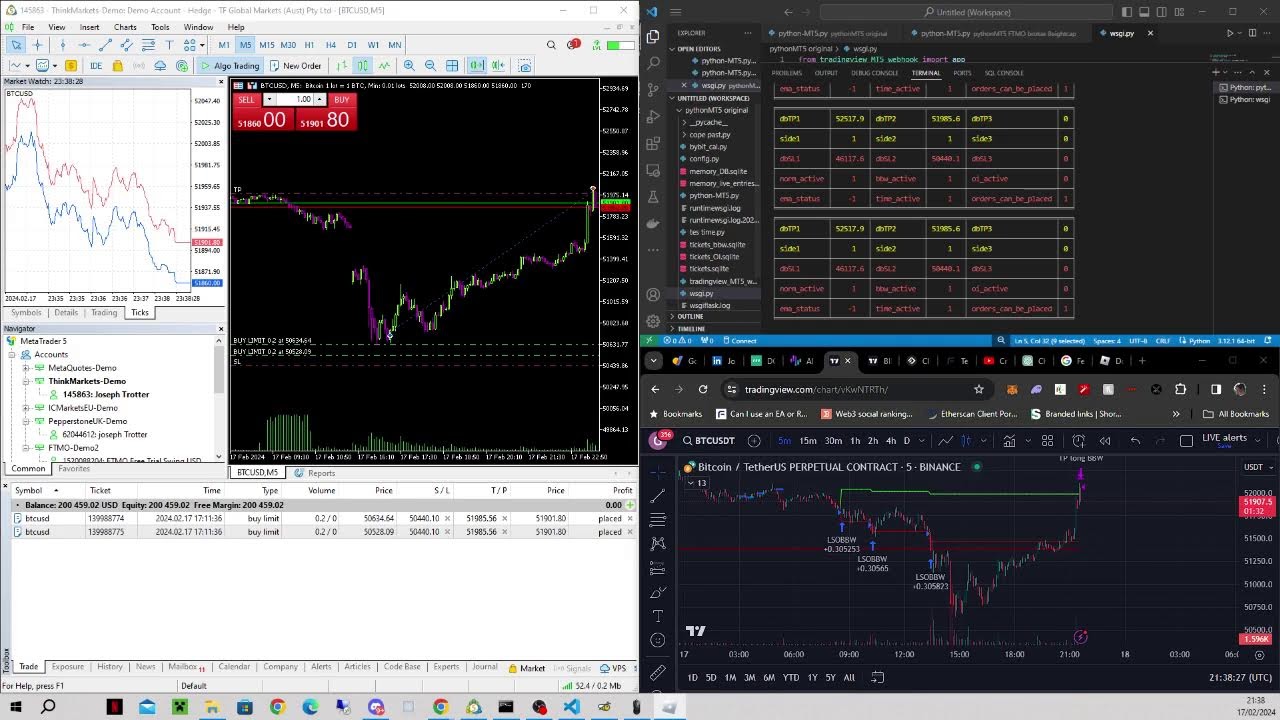Switch MetaTrader chart to candlesticks icon
This screenshot has height=720, width=1280.
362,66
